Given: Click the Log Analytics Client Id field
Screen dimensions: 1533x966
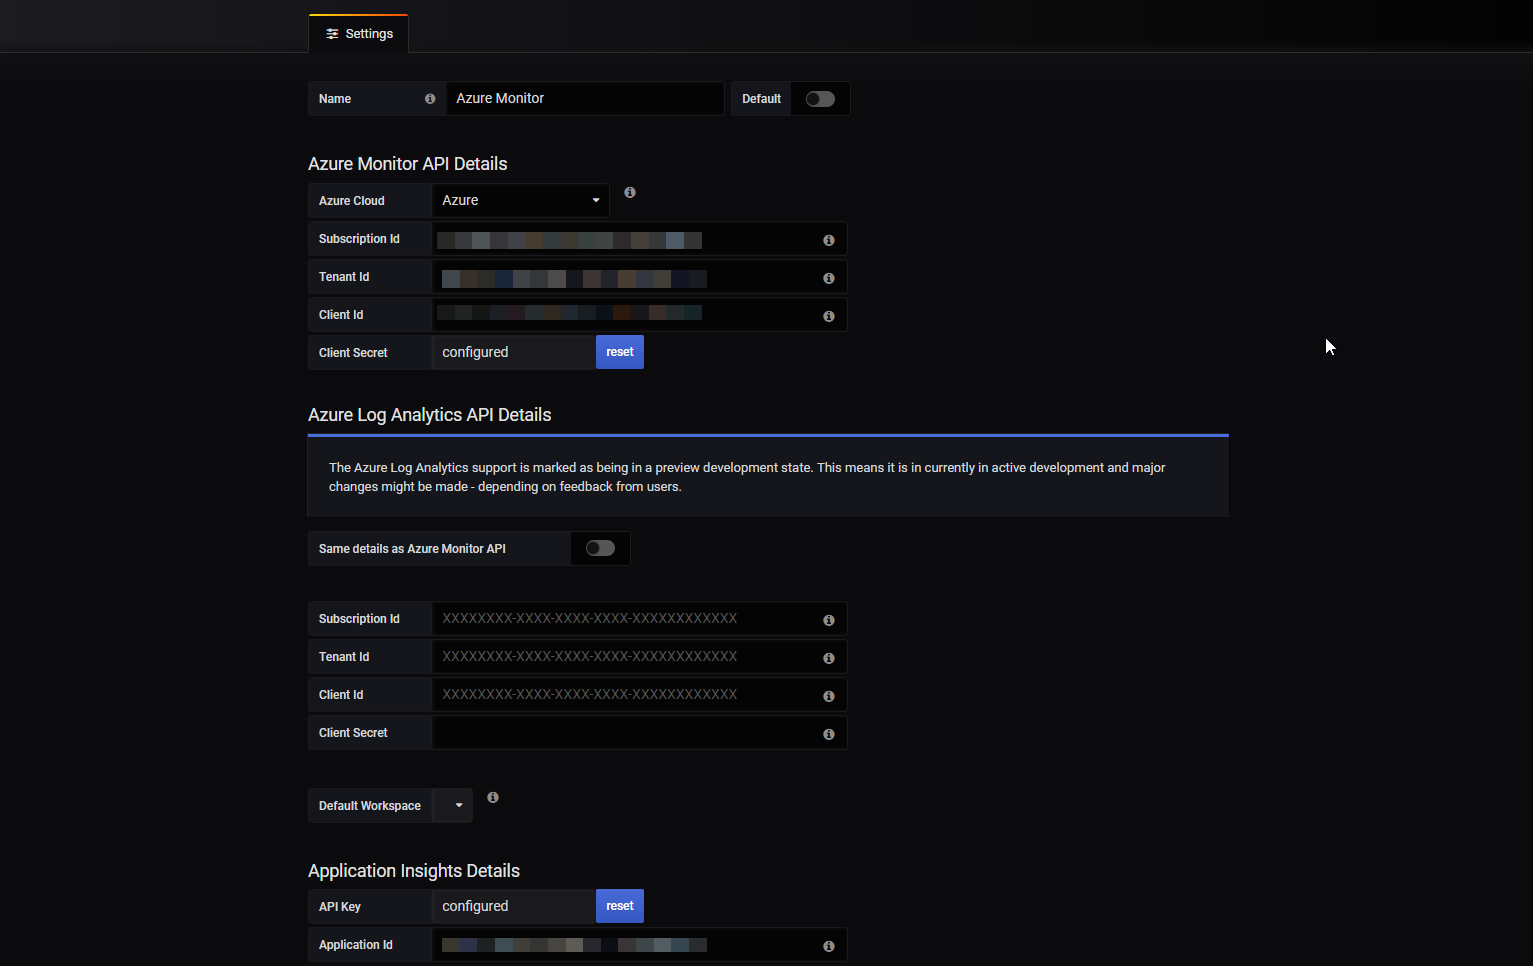Looking at the screenshot, I should coord(639,695).
